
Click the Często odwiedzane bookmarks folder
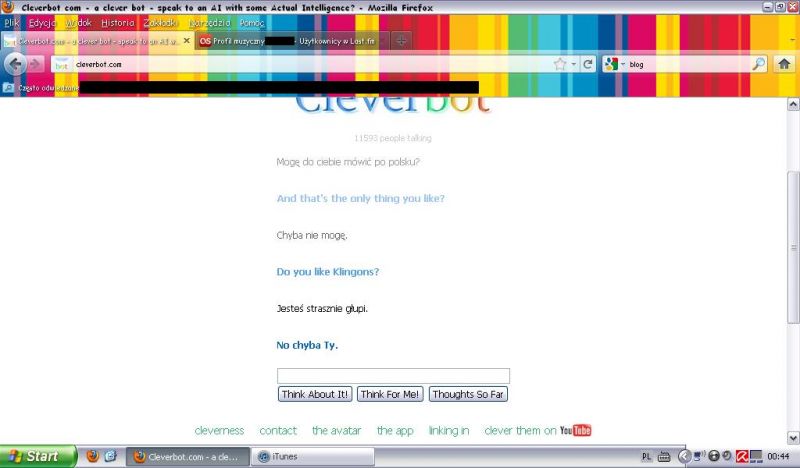coord(41,88)
